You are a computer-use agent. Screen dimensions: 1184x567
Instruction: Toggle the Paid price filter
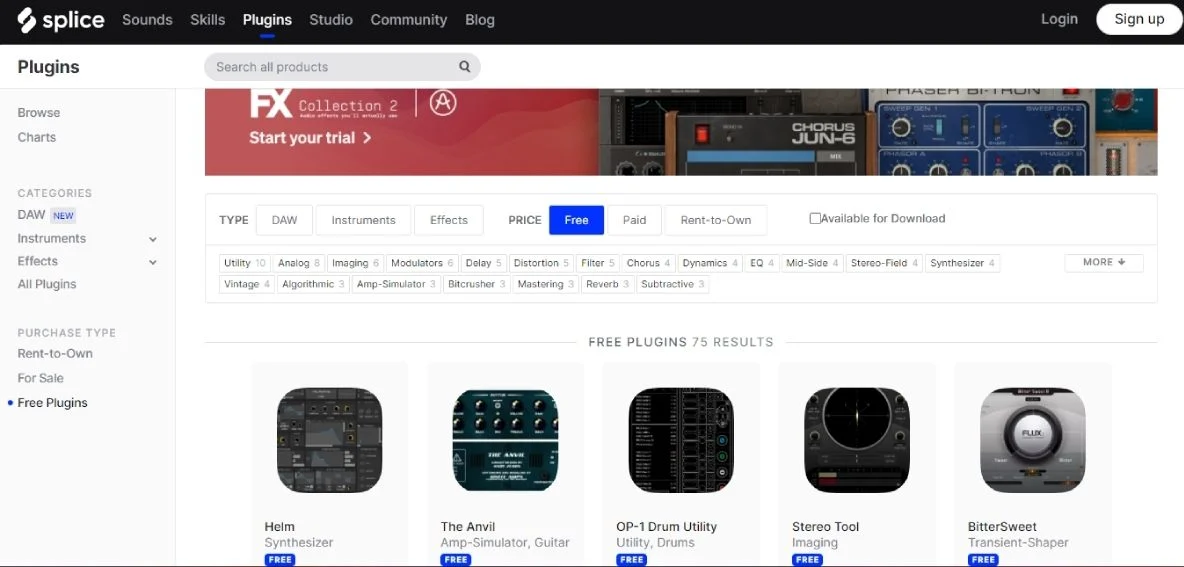click(634, 220)
